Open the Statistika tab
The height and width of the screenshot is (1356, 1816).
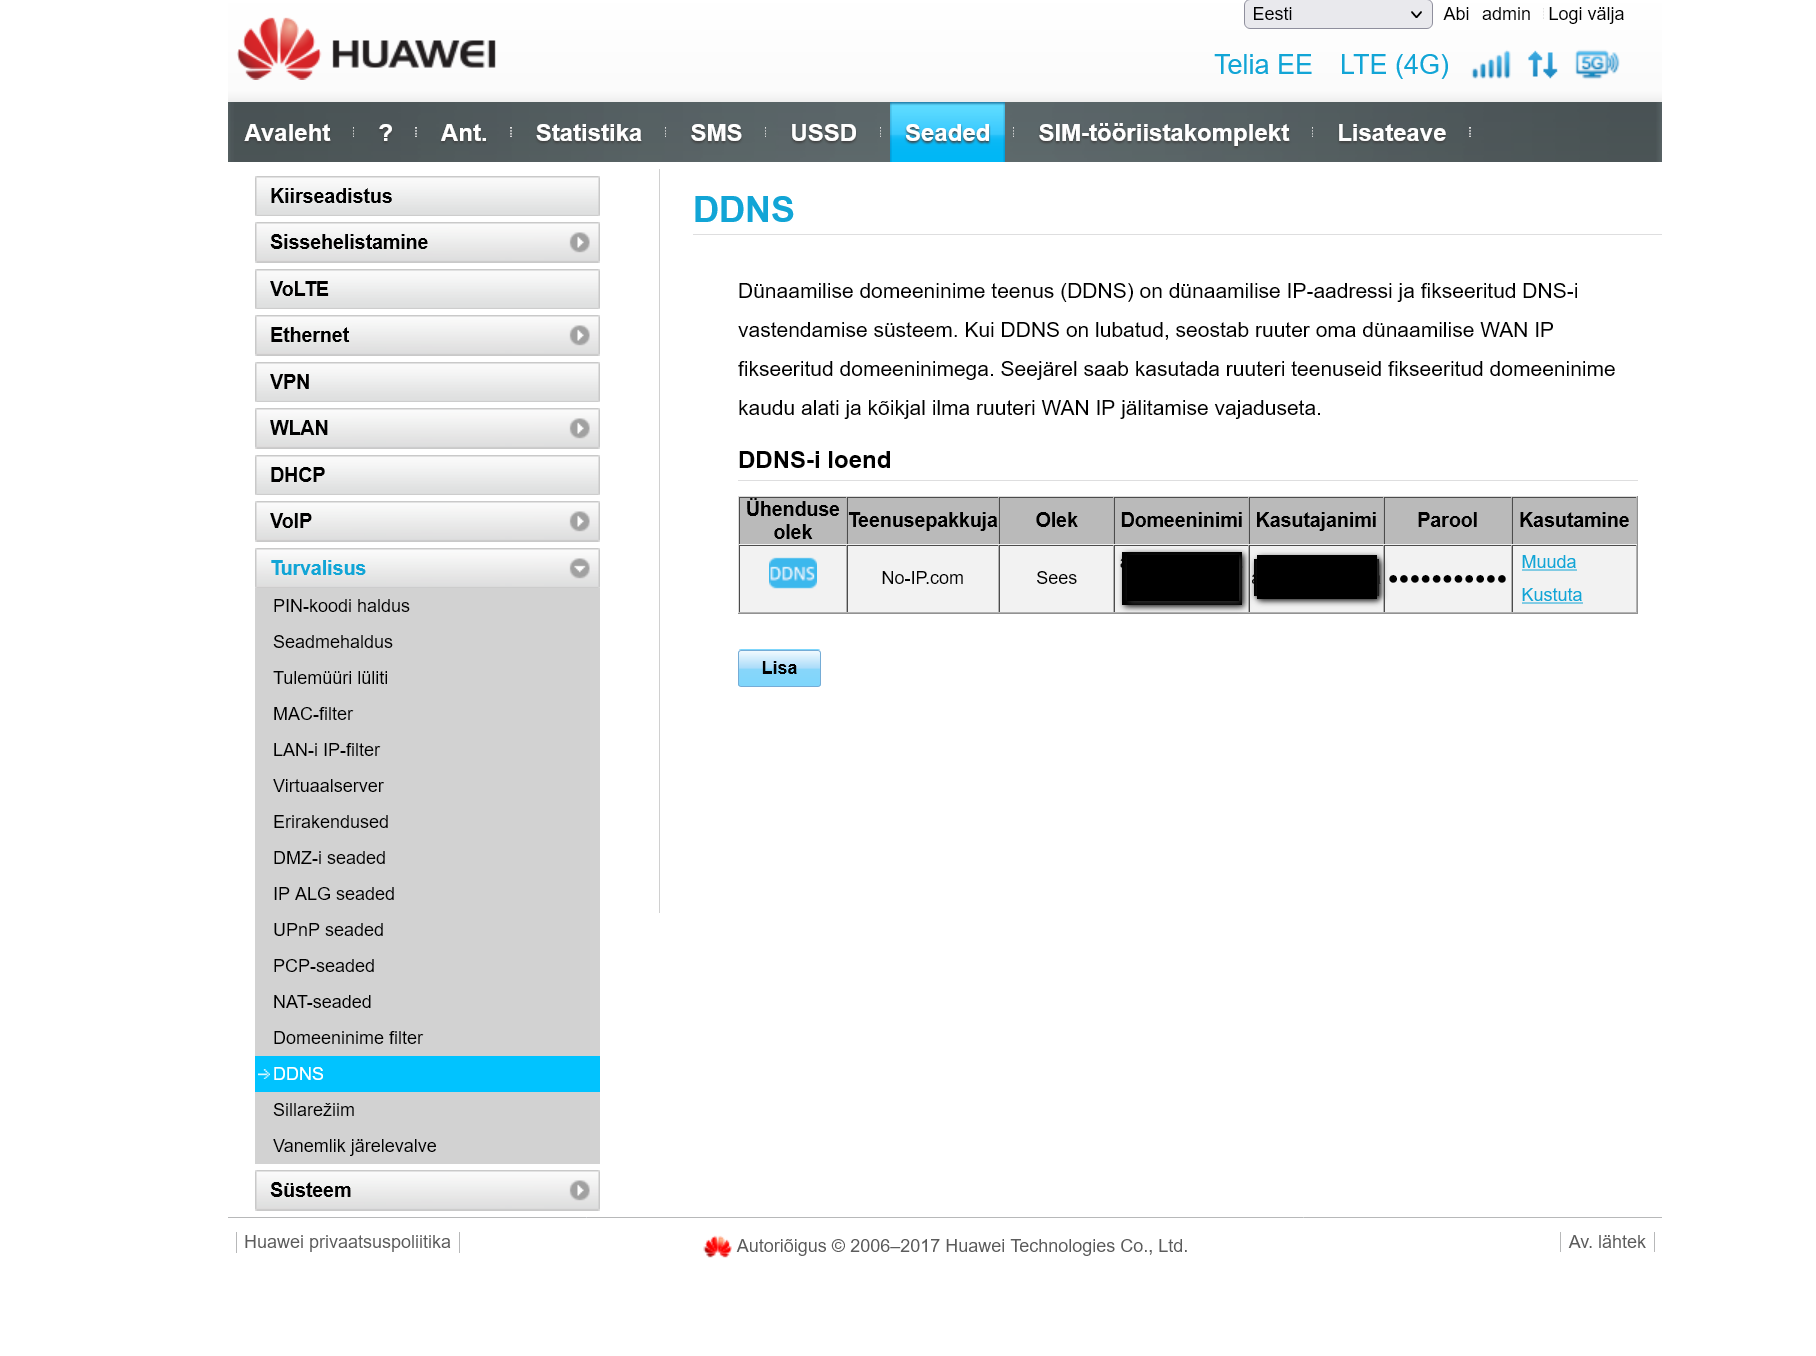click(588, 133)
